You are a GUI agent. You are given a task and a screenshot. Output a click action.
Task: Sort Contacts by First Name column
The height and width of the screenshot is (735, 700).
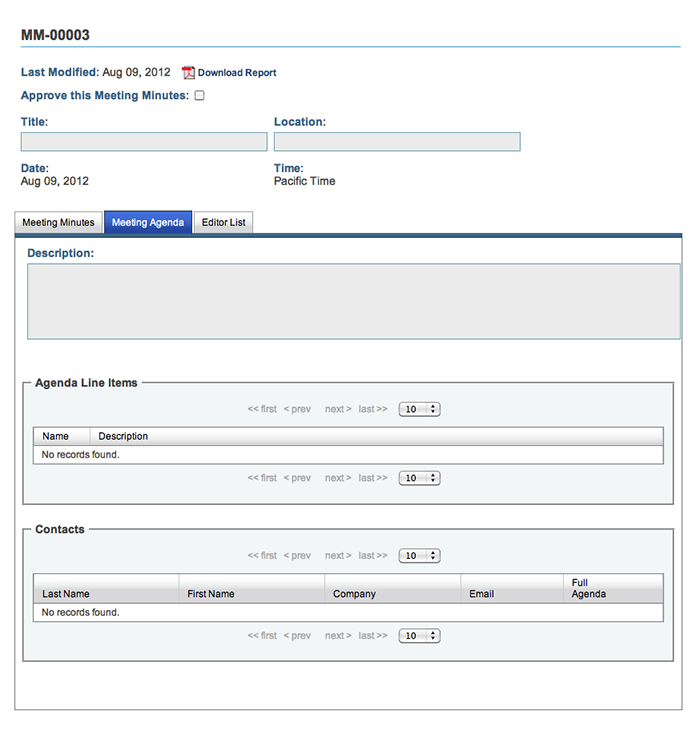252,589
